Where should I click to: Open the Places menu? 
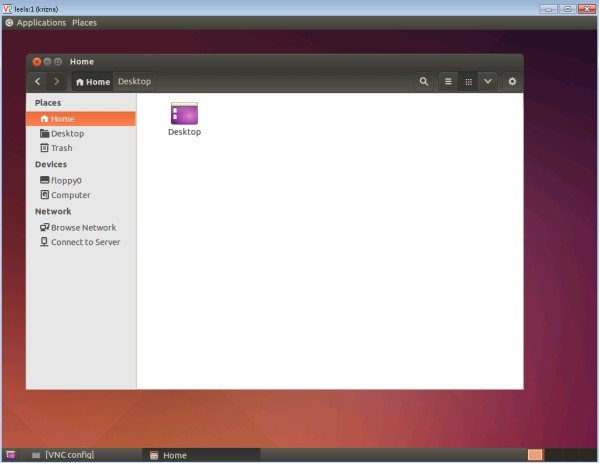(x=84, y=23)
